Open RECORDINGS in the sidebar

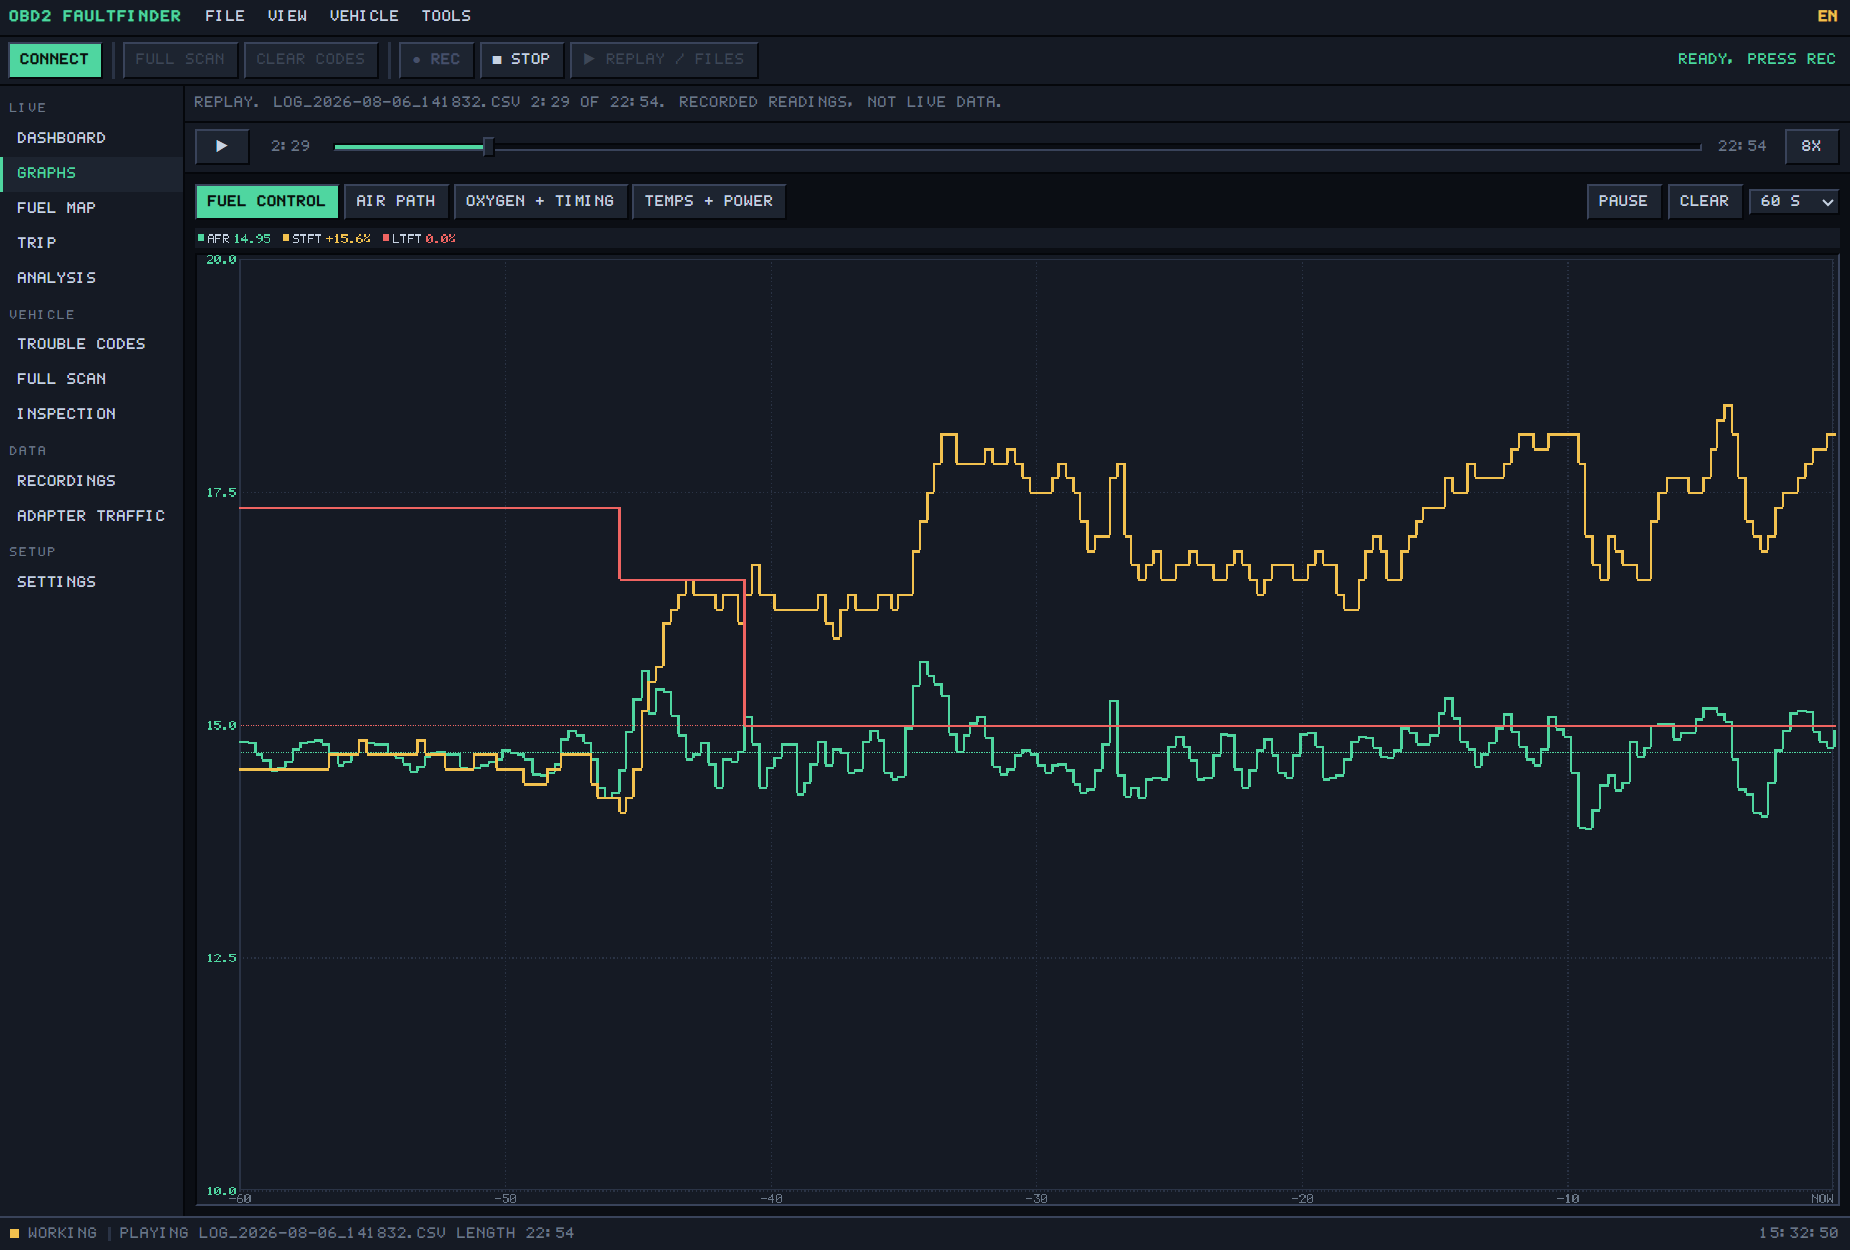click(91, 481)
